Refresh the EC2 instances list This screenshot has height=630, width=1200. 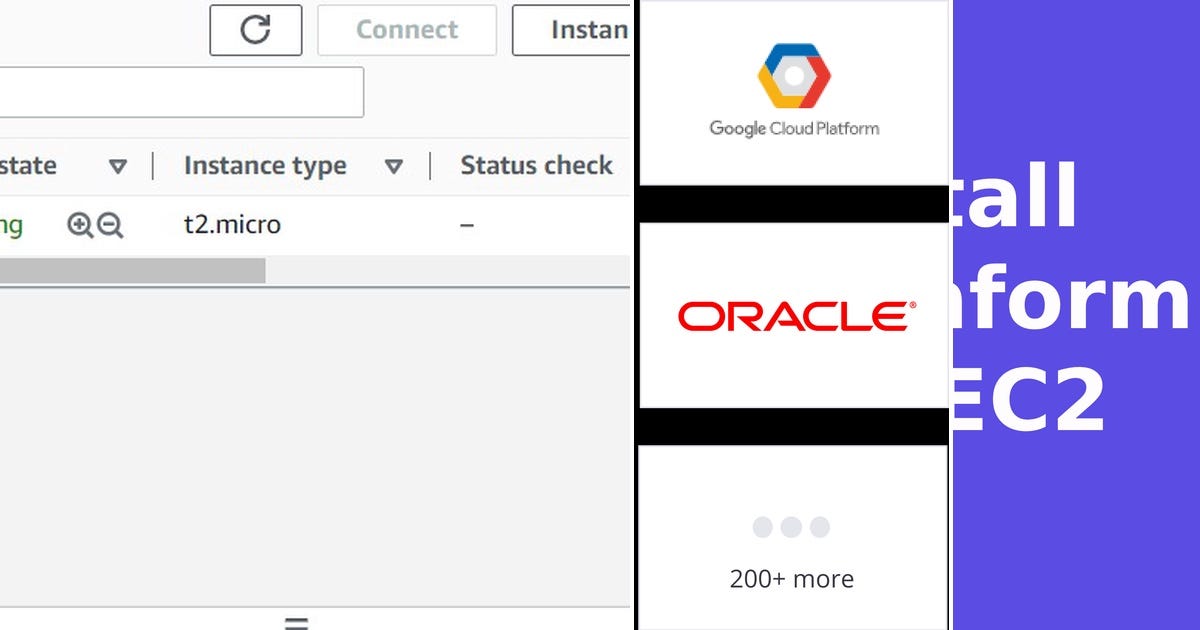[x=255, y=30]
